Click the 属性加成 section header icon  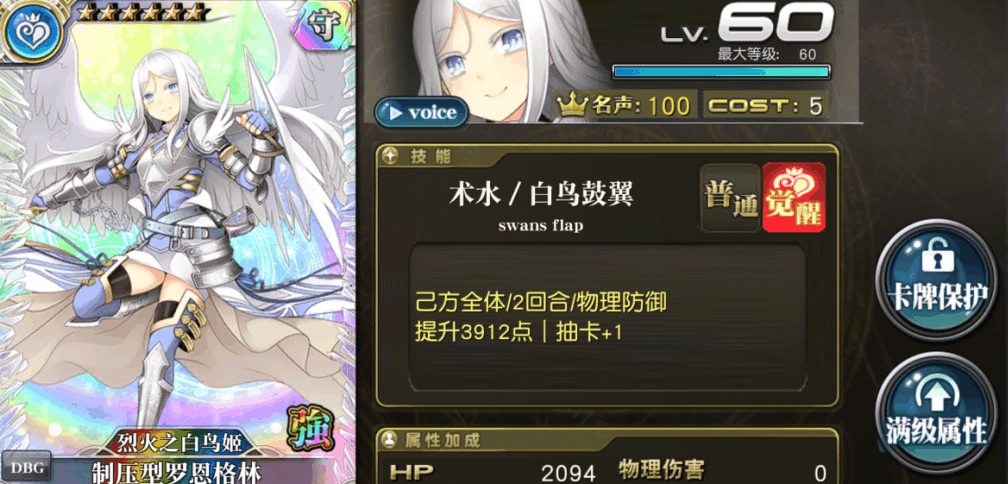390,440
